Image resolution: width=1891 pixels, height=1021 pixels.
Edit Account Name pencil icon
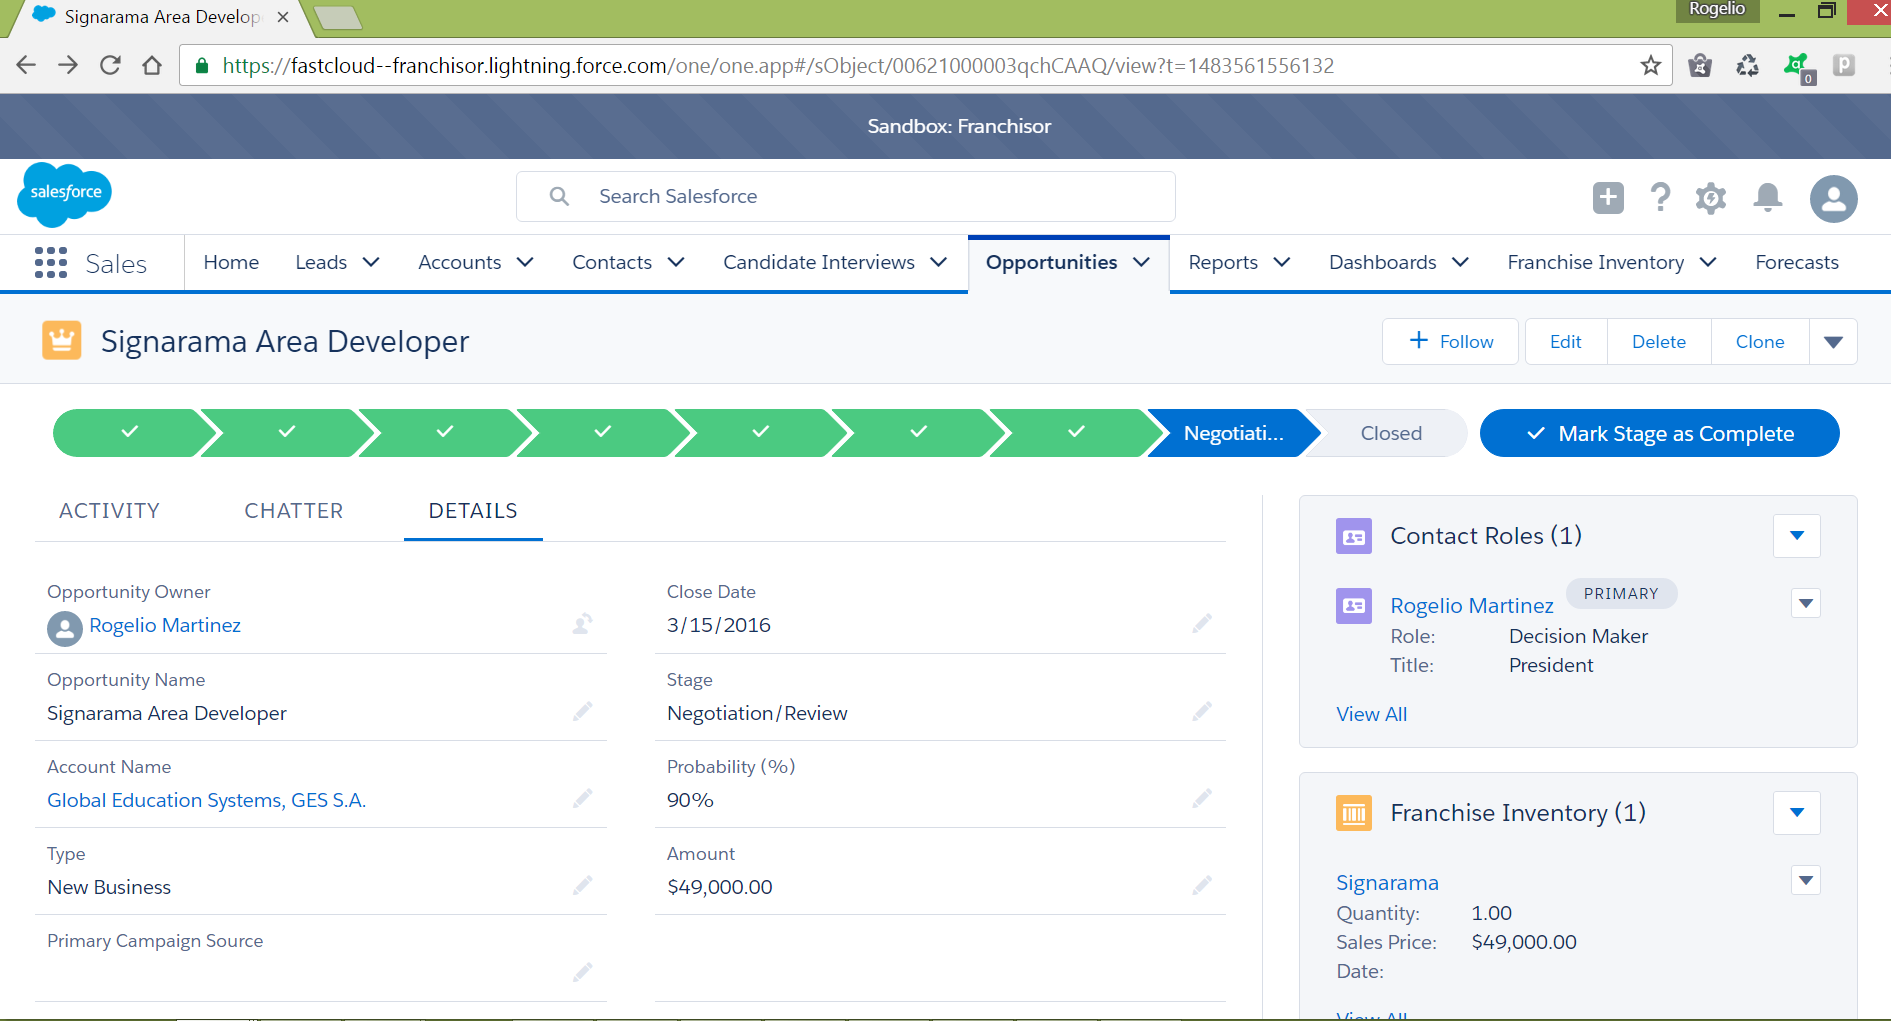tap(582, 798)
